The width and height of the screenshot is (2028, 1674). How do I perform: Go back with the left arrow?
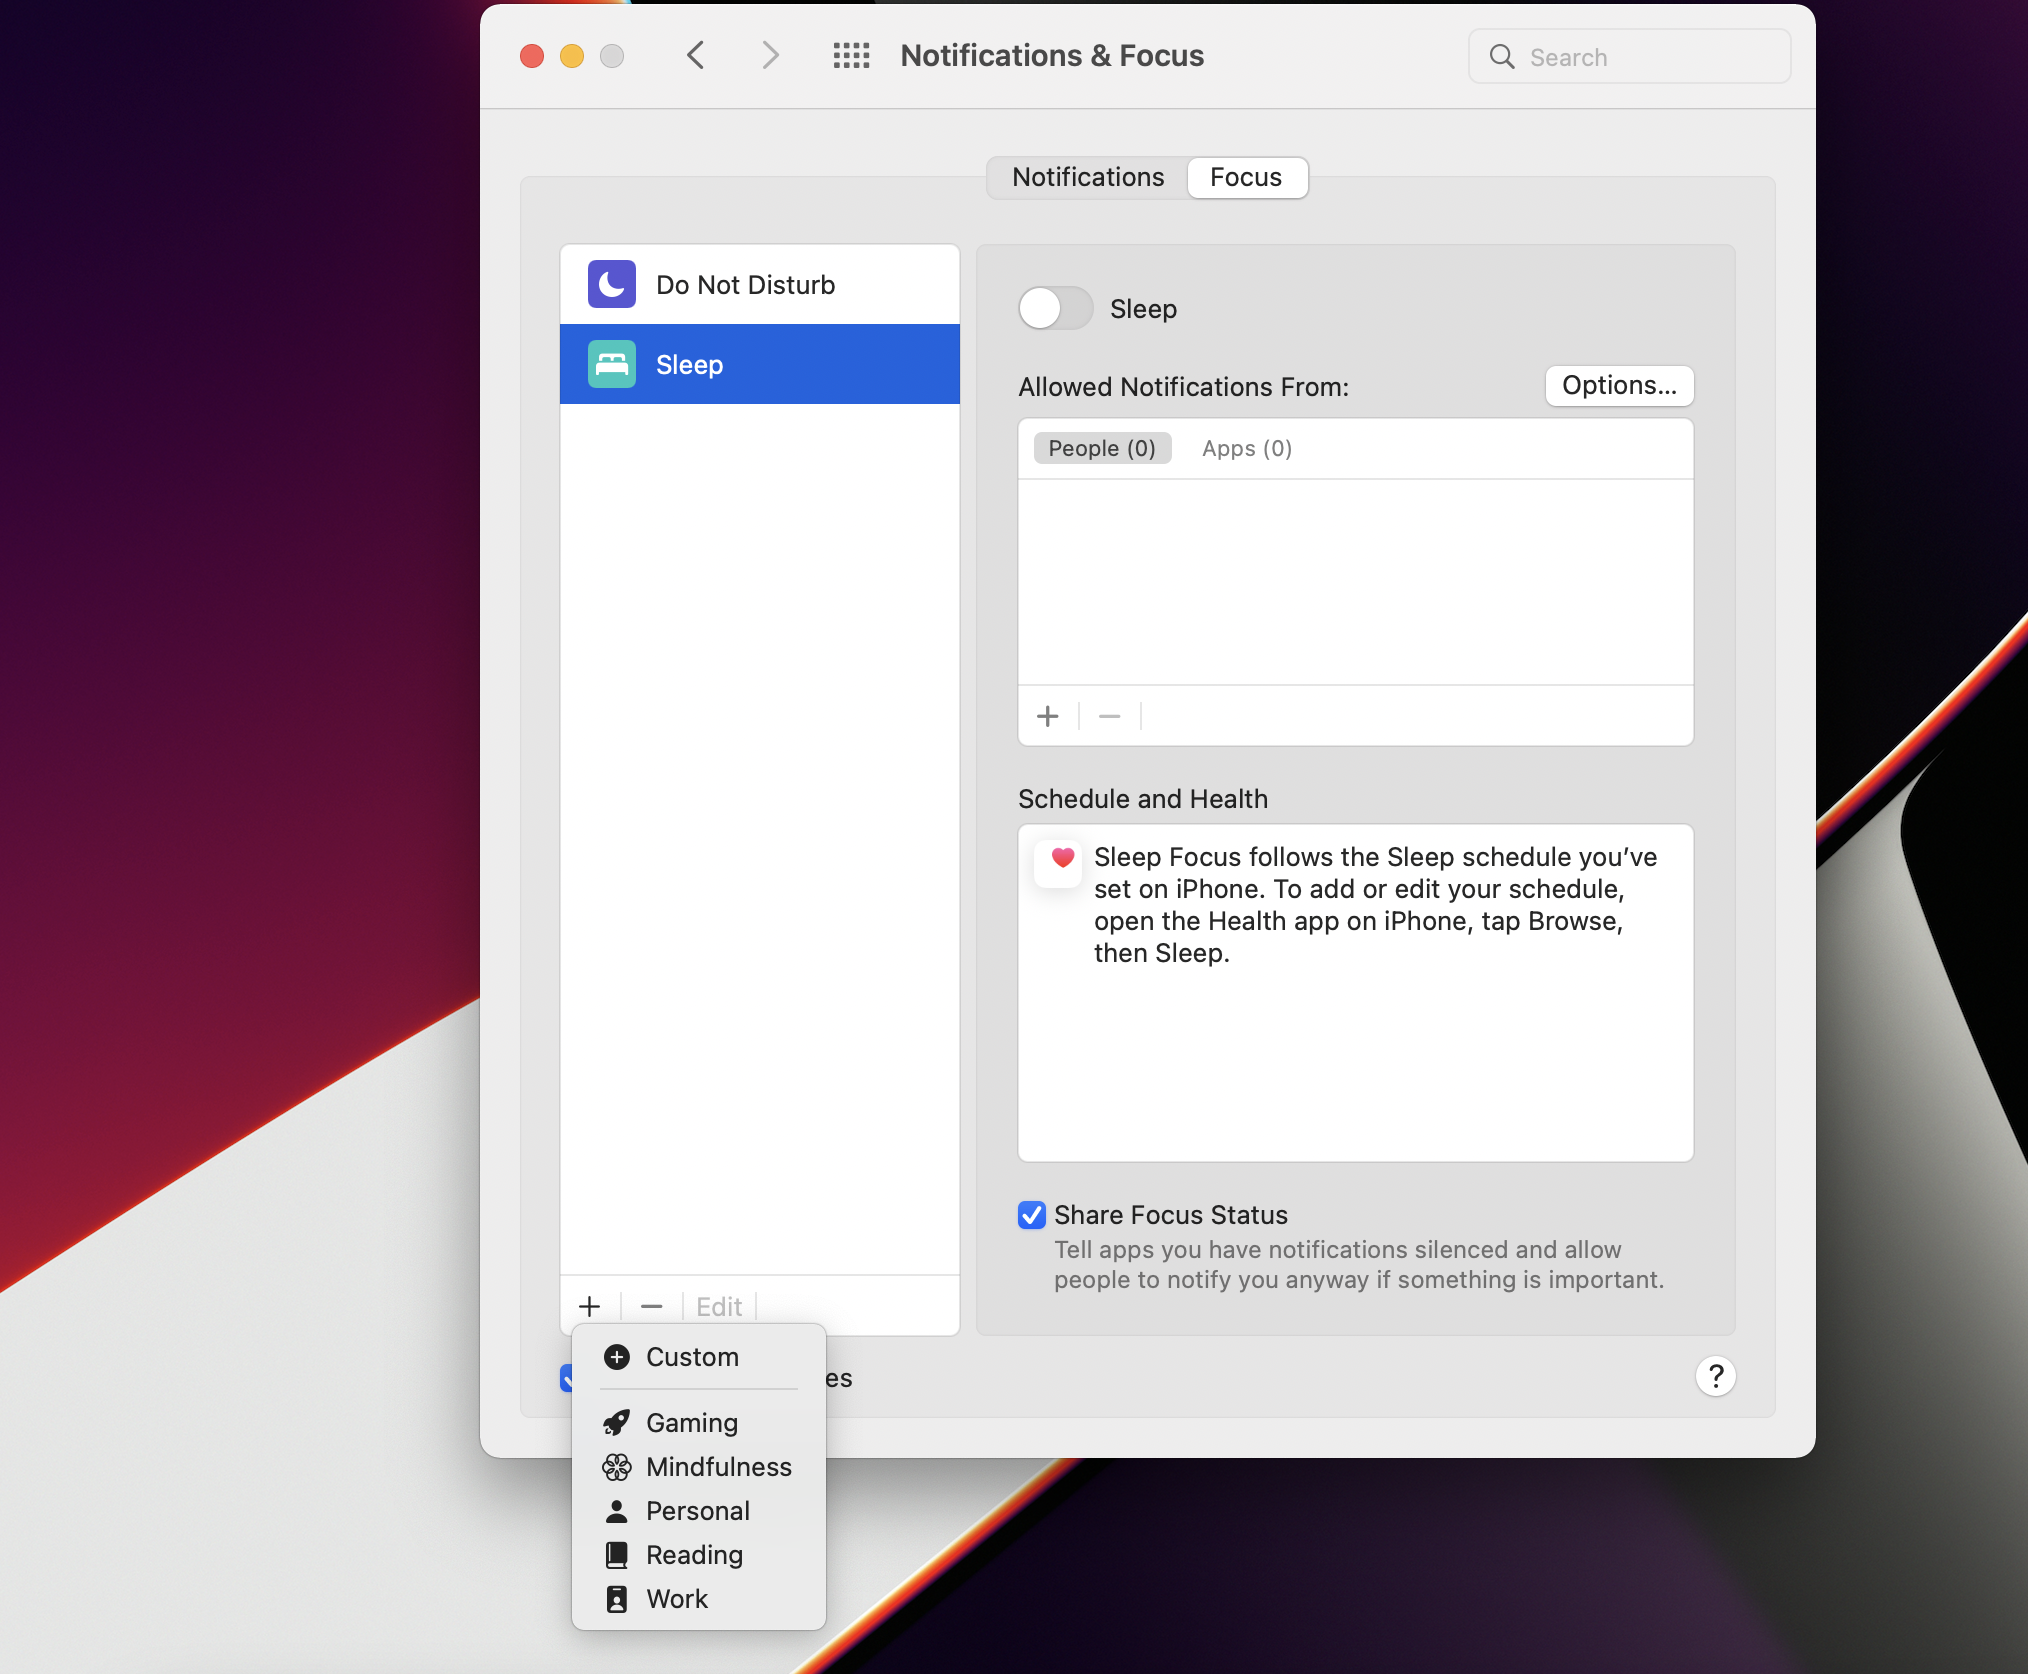696,56
